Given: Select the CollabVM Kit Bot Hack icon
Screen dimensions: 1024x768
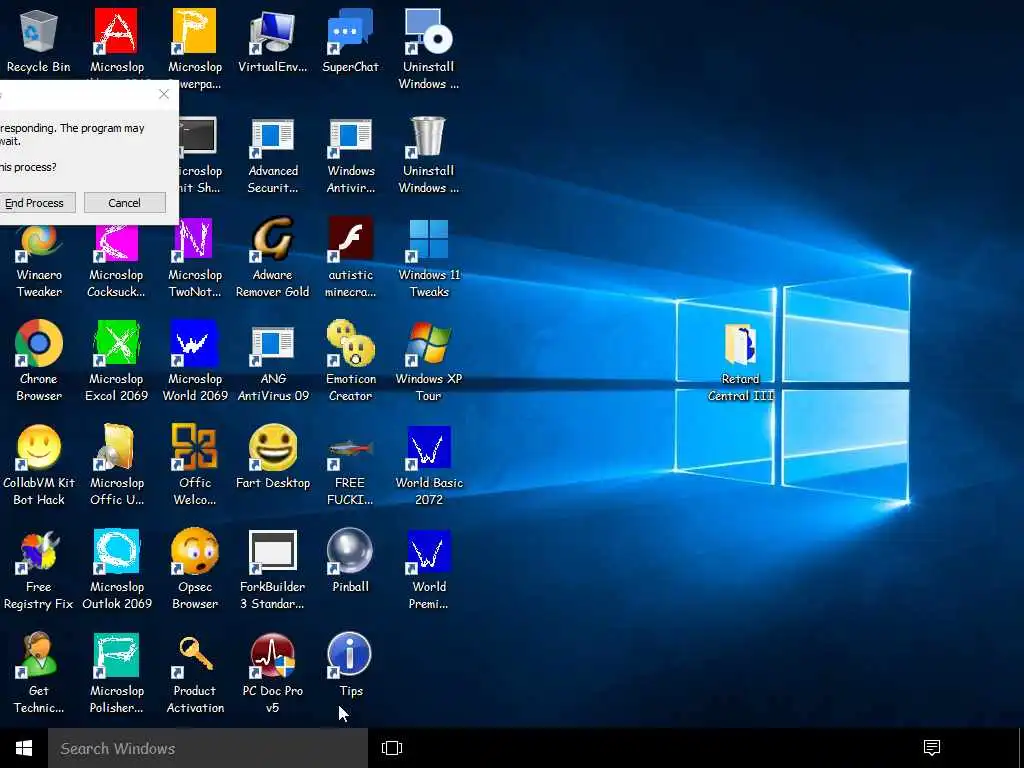Looking at the screenshot, I should 39,447.
